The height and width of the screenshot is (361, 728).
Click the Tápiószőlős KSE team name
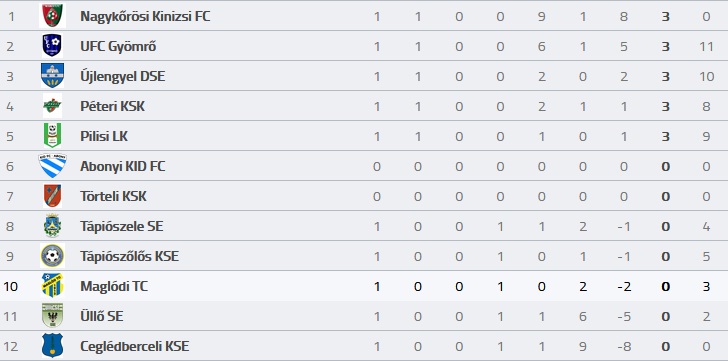(x=130, y=257)
